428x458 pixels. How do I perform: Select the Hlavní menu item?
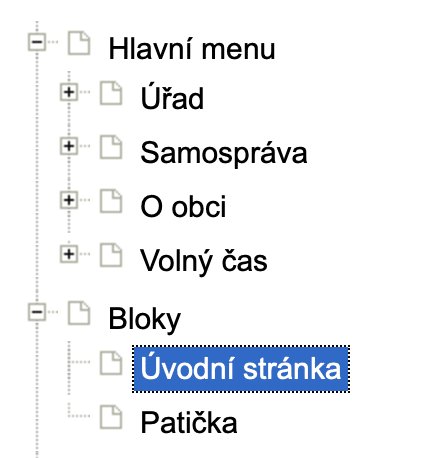point(192,49)
